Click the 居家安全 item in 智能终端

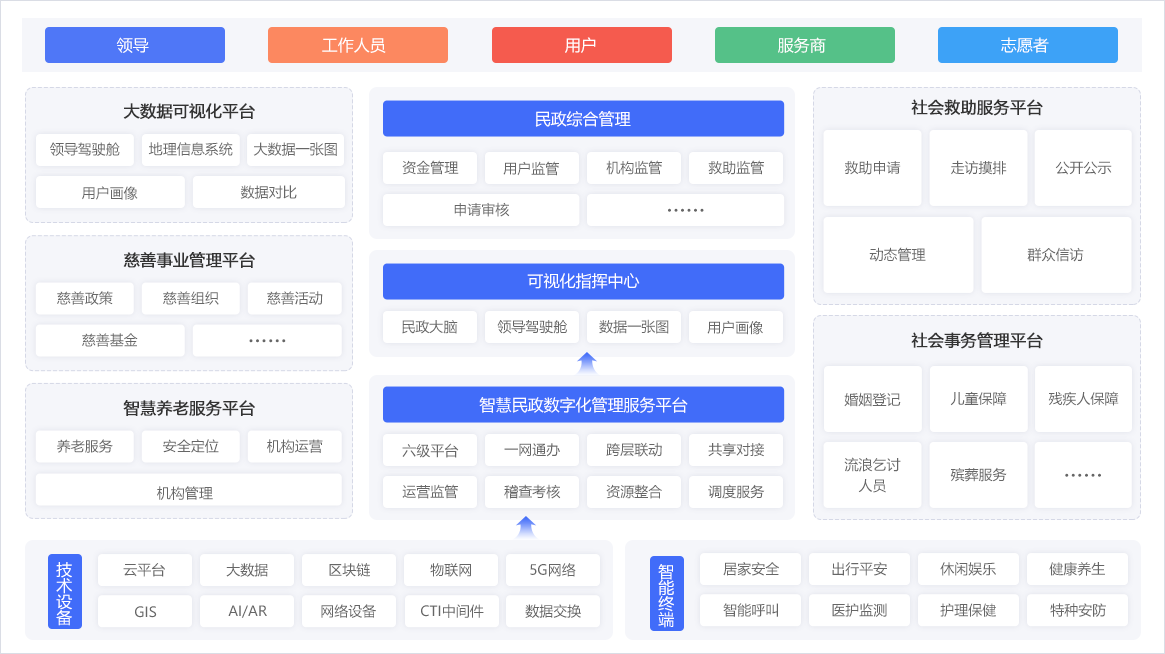[x=750, y=569]
